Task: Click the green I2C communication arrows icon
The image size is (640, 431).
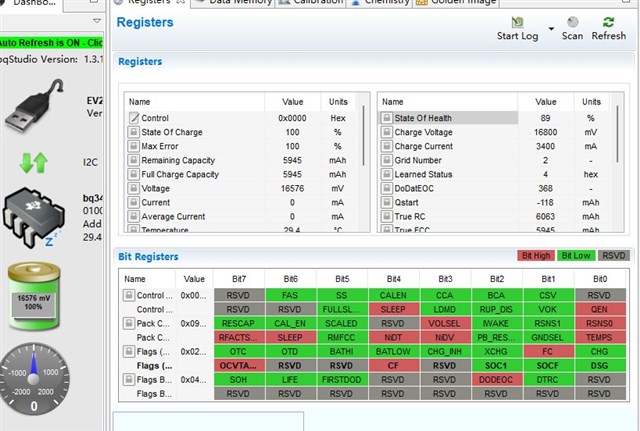Action: [x=33, y=162]
